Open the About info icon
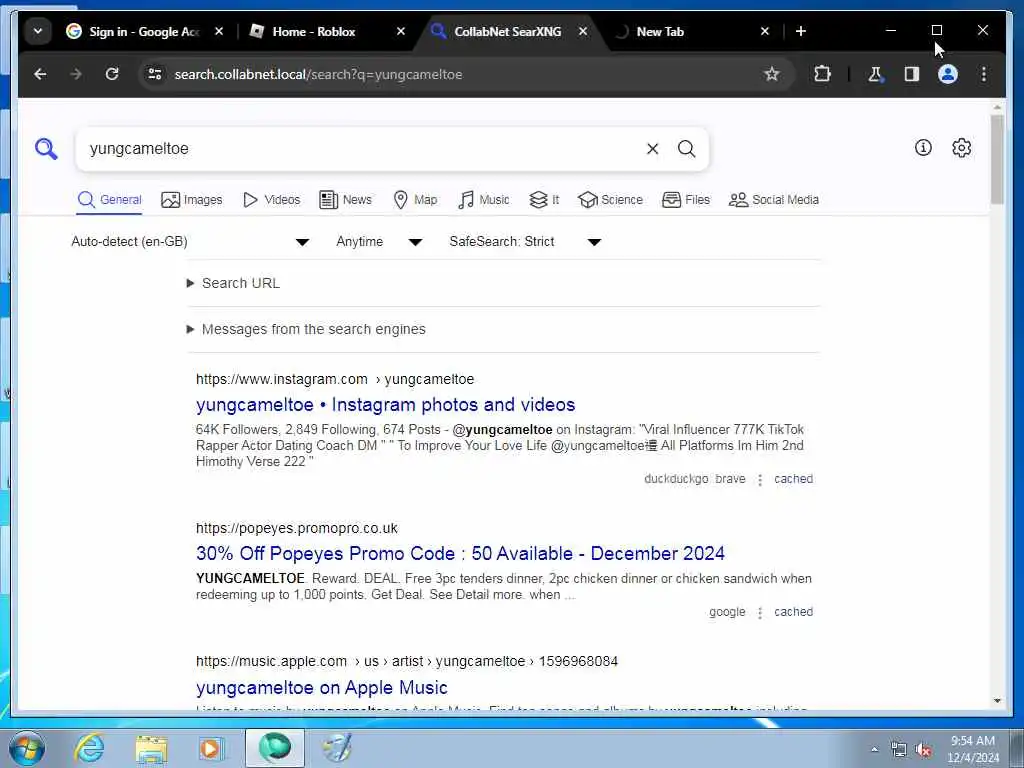The width and height of the screenshot is (1024, 768). click(923, 148)
